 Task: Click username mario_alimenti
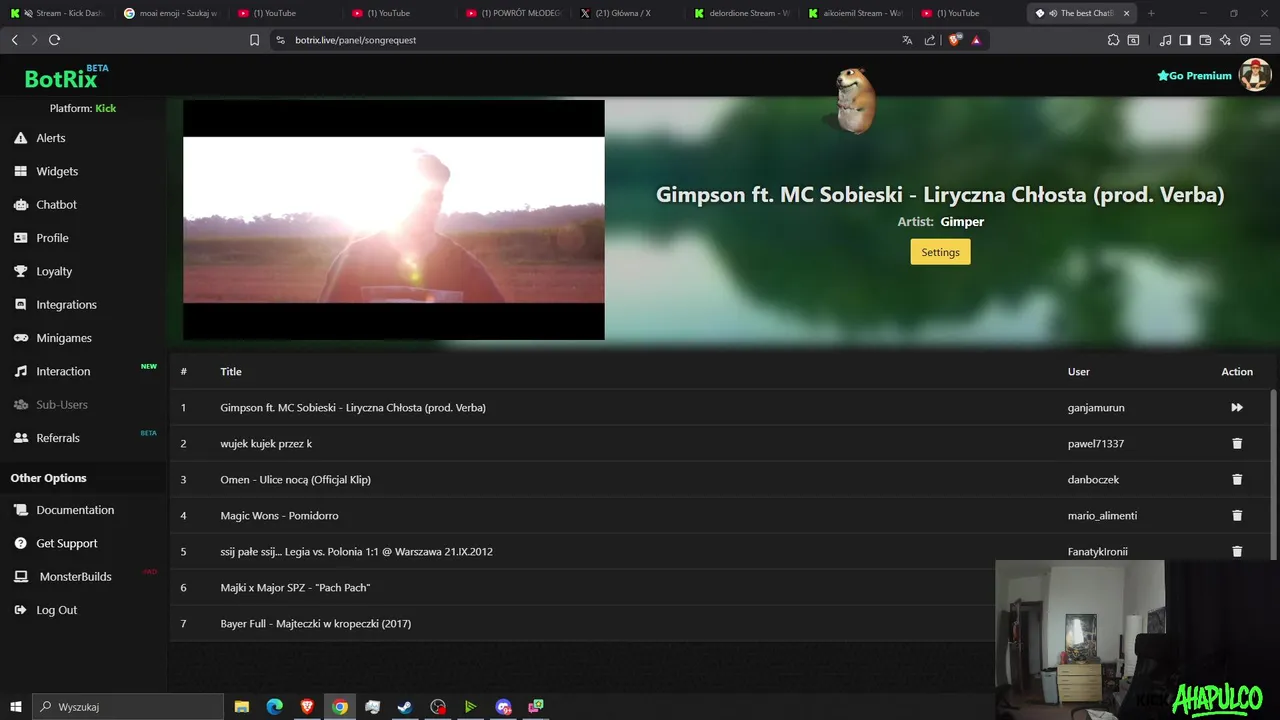point(1102,515)
